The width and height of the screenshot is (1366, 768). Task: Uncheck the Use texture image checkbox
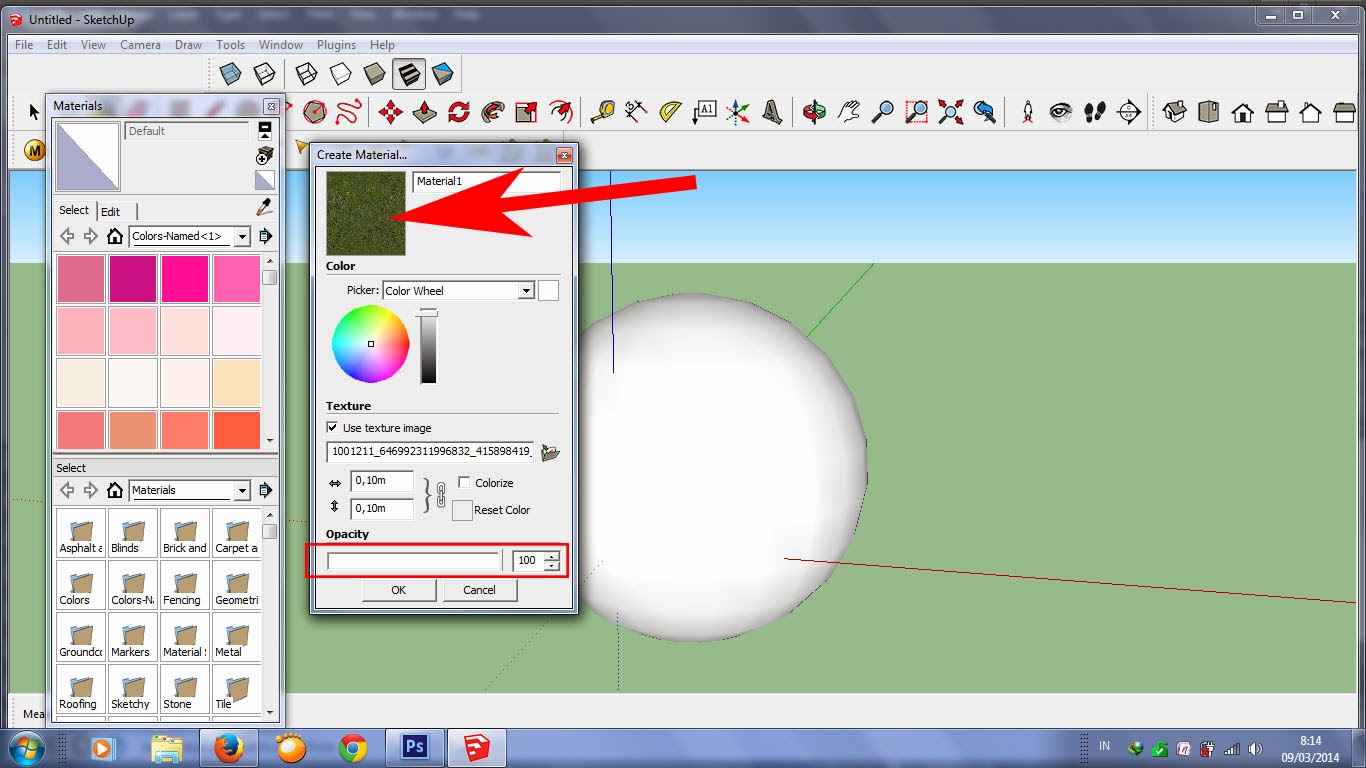click(332, 427)
